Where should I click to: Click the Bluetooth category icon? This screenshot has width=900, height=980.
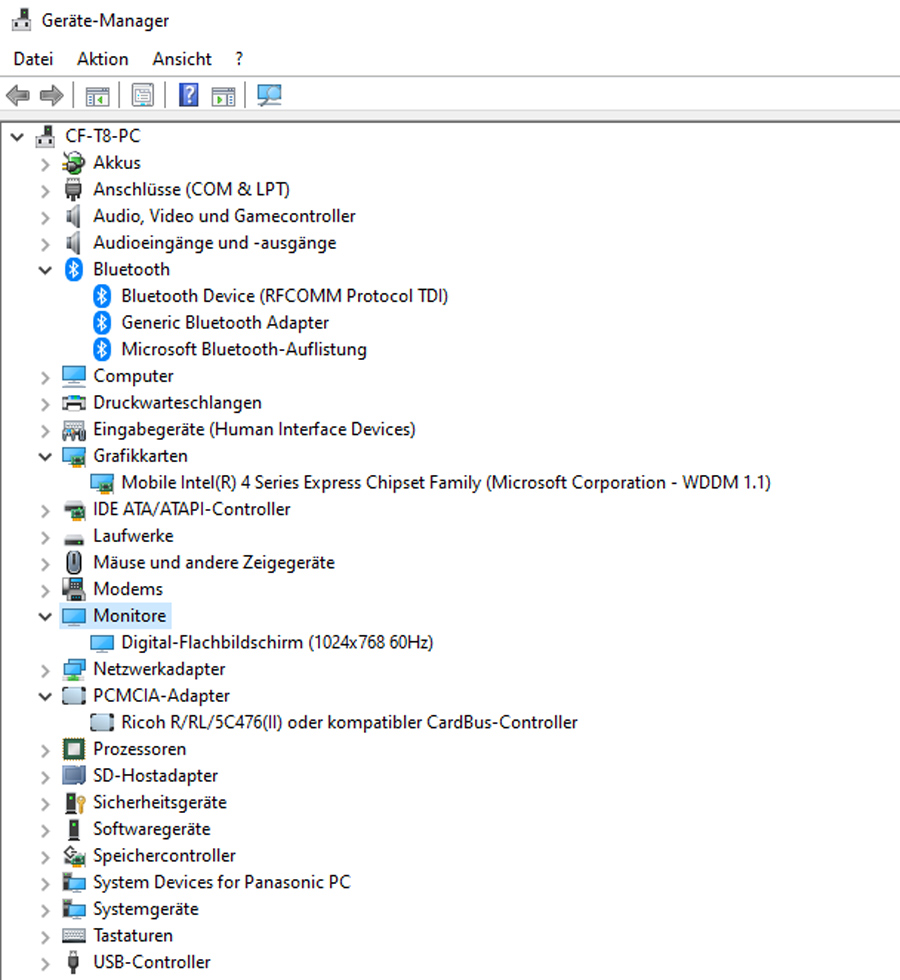(73, 269)
